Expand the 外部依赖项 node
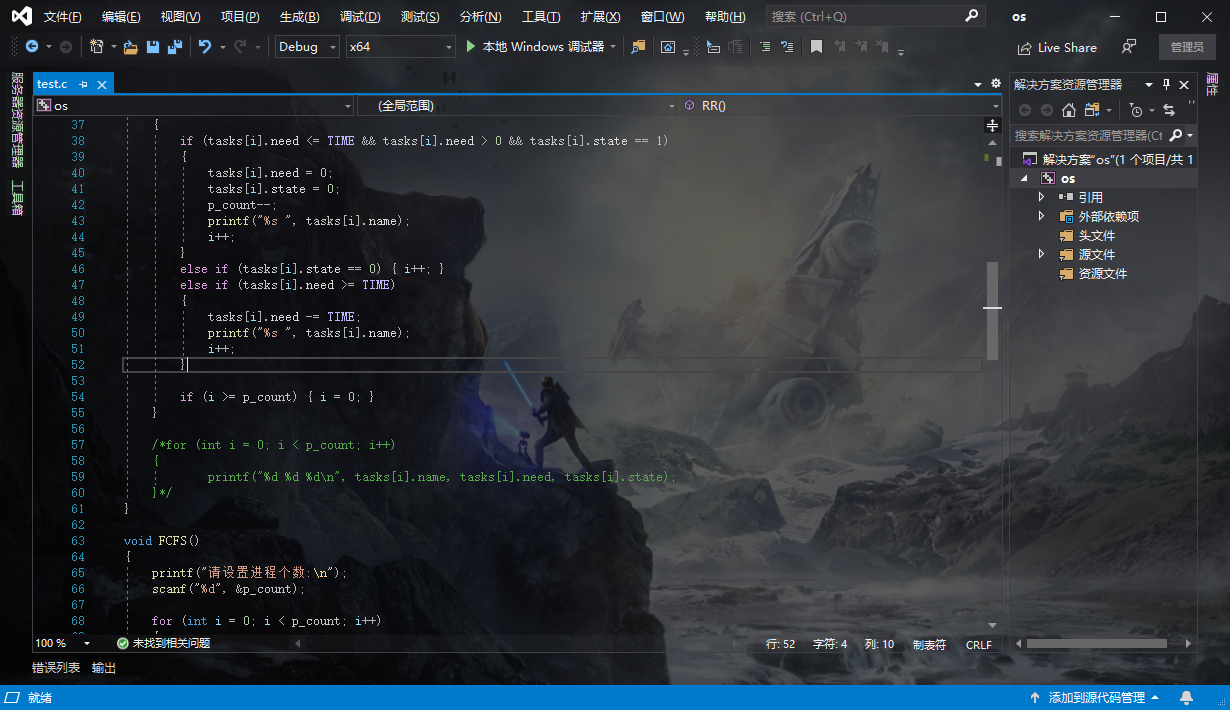The width and height of the screenshot is (1230, 710). pyautogui.click(x=1041, y=216)
